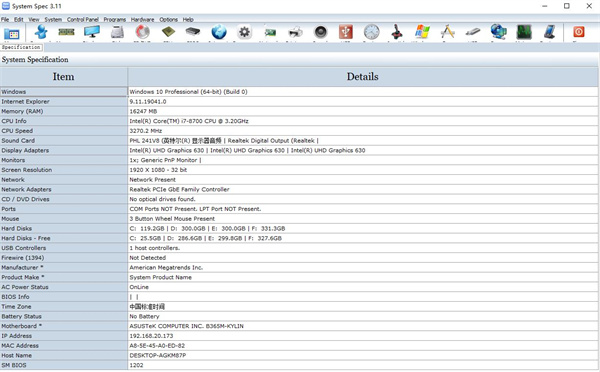600x372 pixels.
Task: Click the '3 Button Wheel Mouse Present' value
Action: tap(172, 219)
